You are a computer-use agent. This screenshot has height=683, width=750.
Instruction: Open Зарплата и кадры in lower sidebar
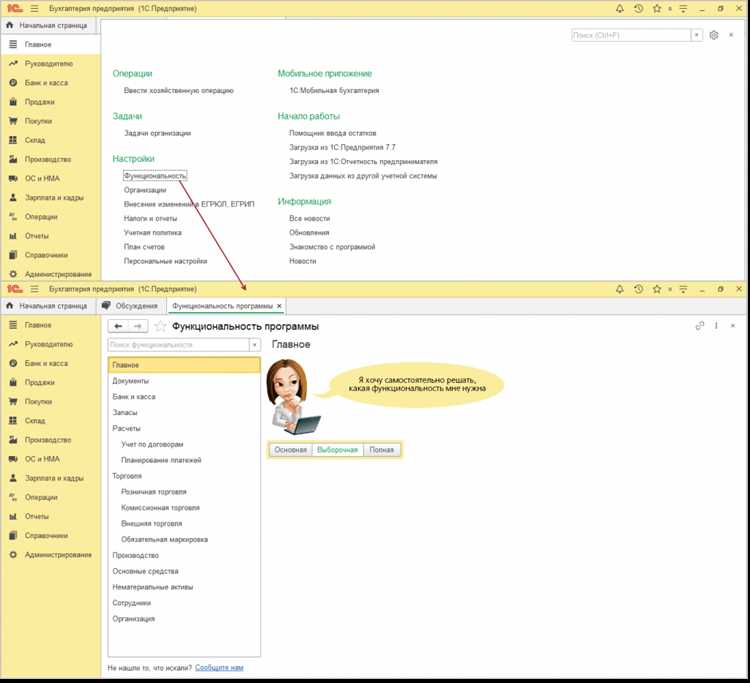[x=54, y=478]
